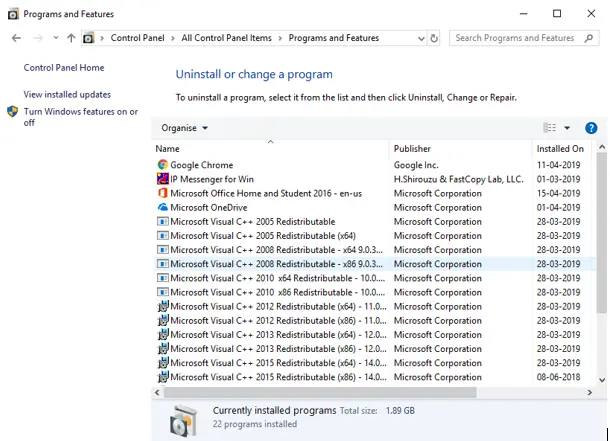Click the Programs and Features breadcrumb
Viewport: 610px width, 441px height.
click(x=333, y=38)
